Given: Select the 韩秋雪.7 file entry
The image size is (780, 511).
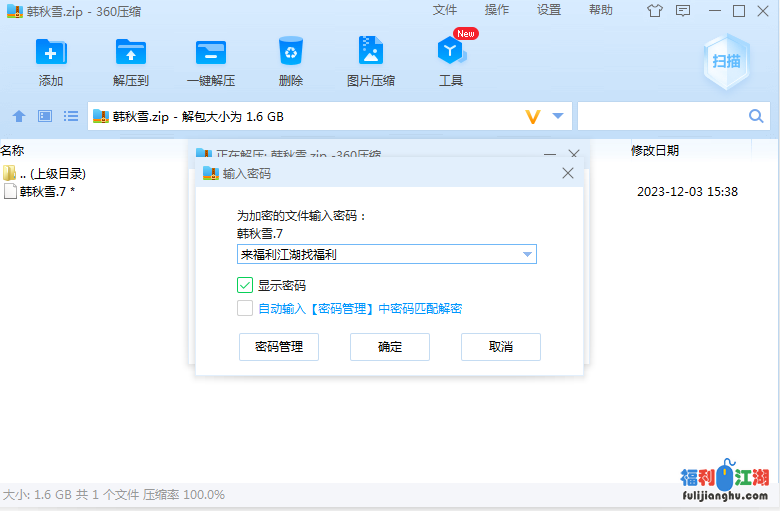Looking at the screenshot, I should pos(46,191).
